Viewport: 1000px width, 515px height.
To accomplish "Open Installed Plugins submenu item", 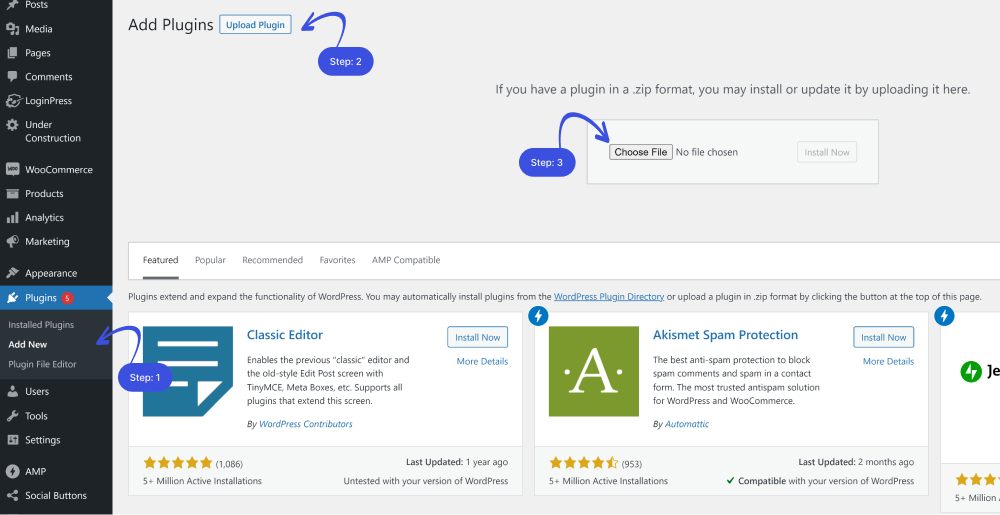I will (x=41, y=324).
